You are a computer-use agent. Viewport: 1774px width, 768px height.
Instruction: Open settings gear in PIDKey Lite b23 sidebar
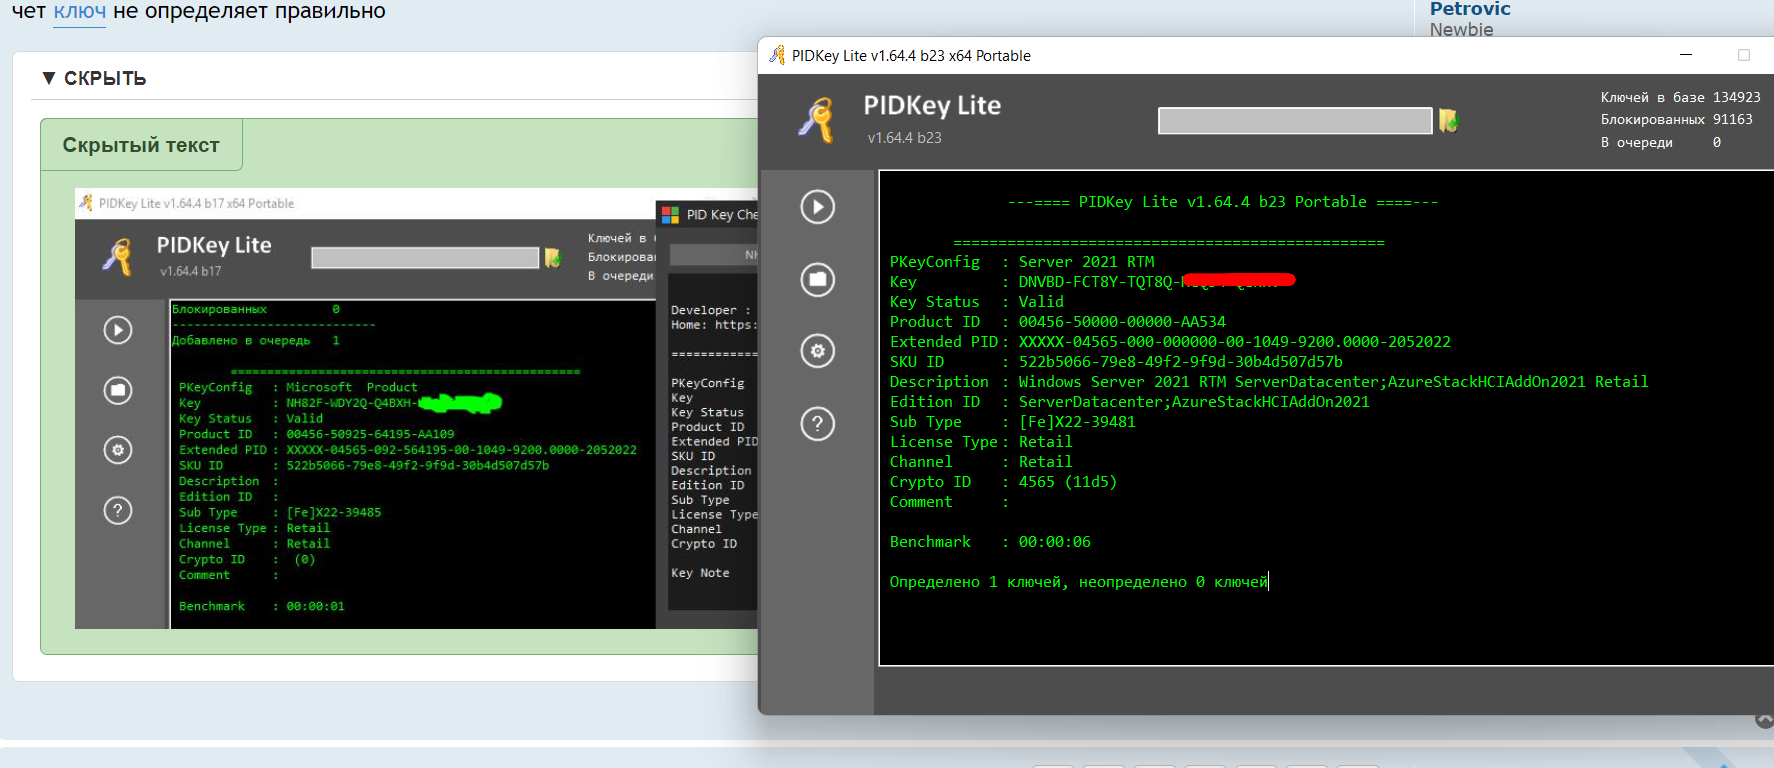[817, 351]
